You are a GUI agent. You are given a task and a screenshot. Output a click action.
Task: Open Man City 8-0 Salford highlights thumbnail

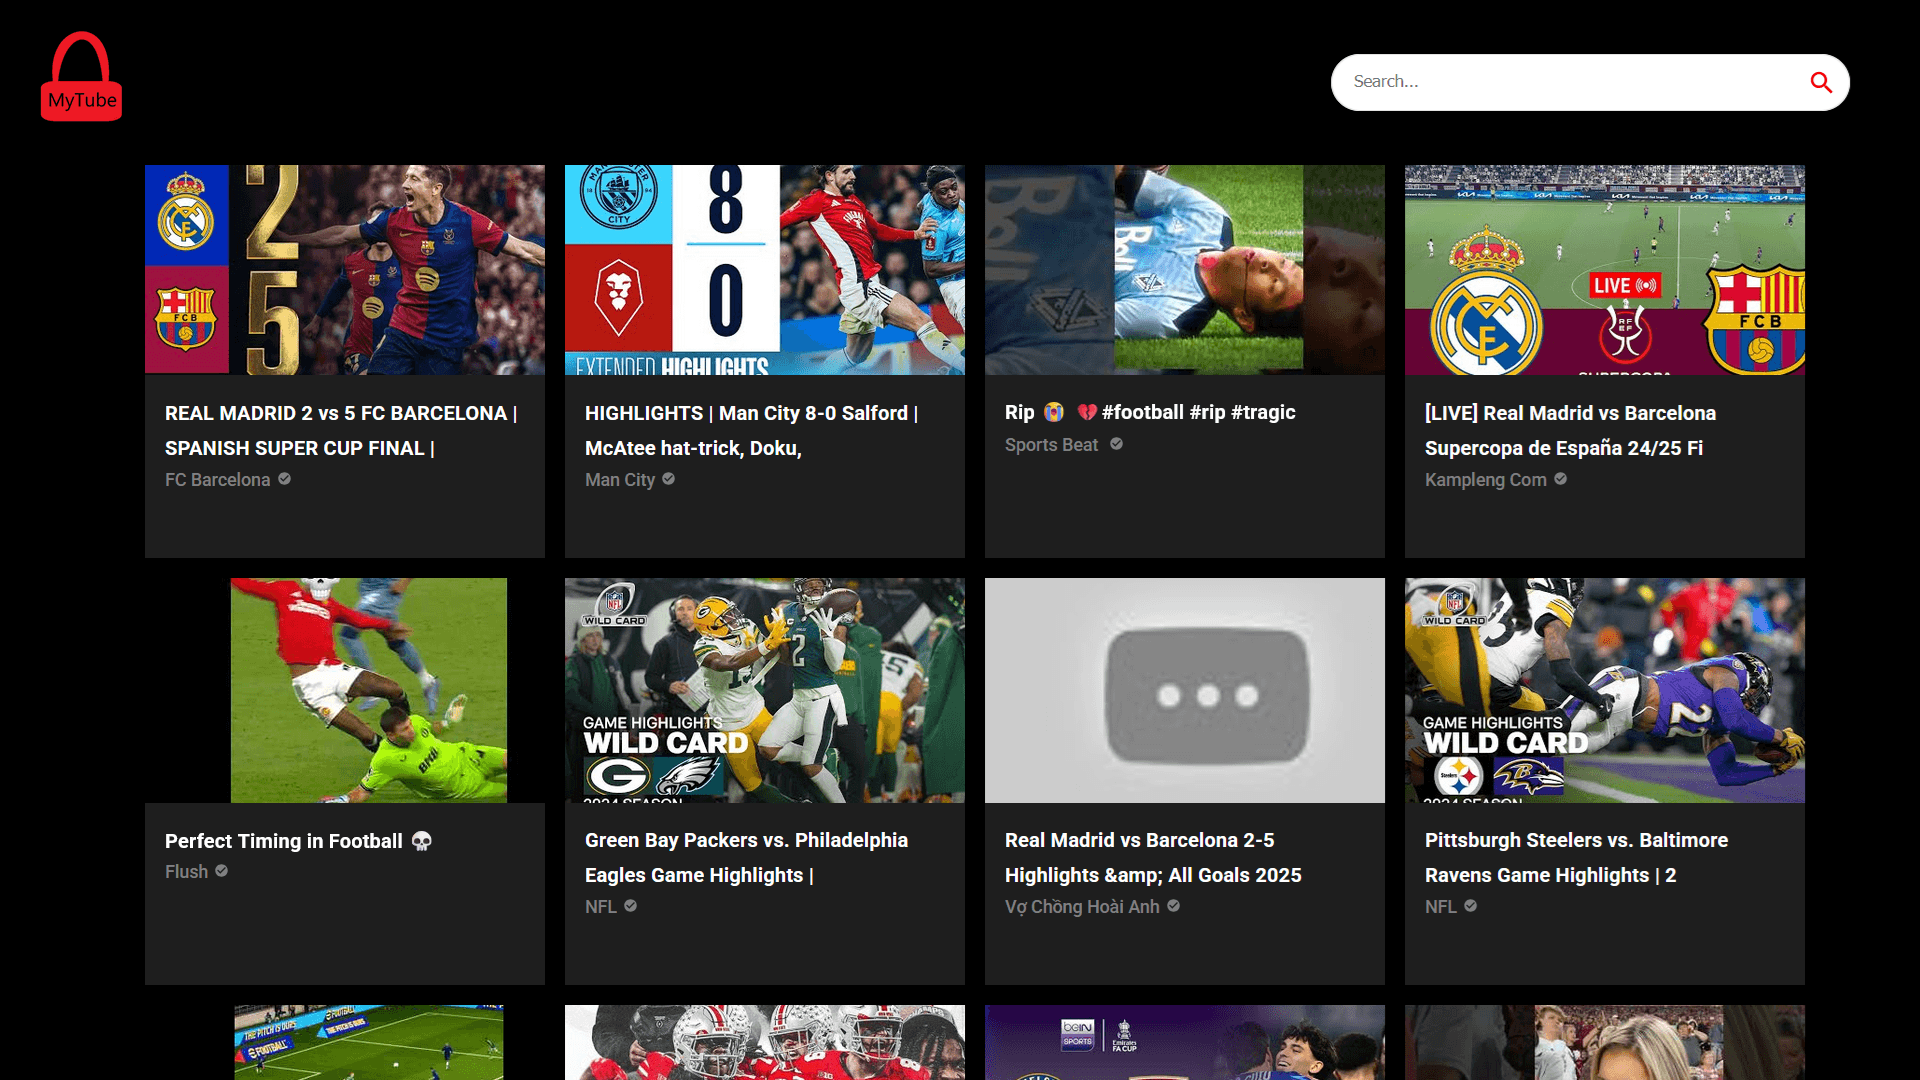[x=765, y=270]
